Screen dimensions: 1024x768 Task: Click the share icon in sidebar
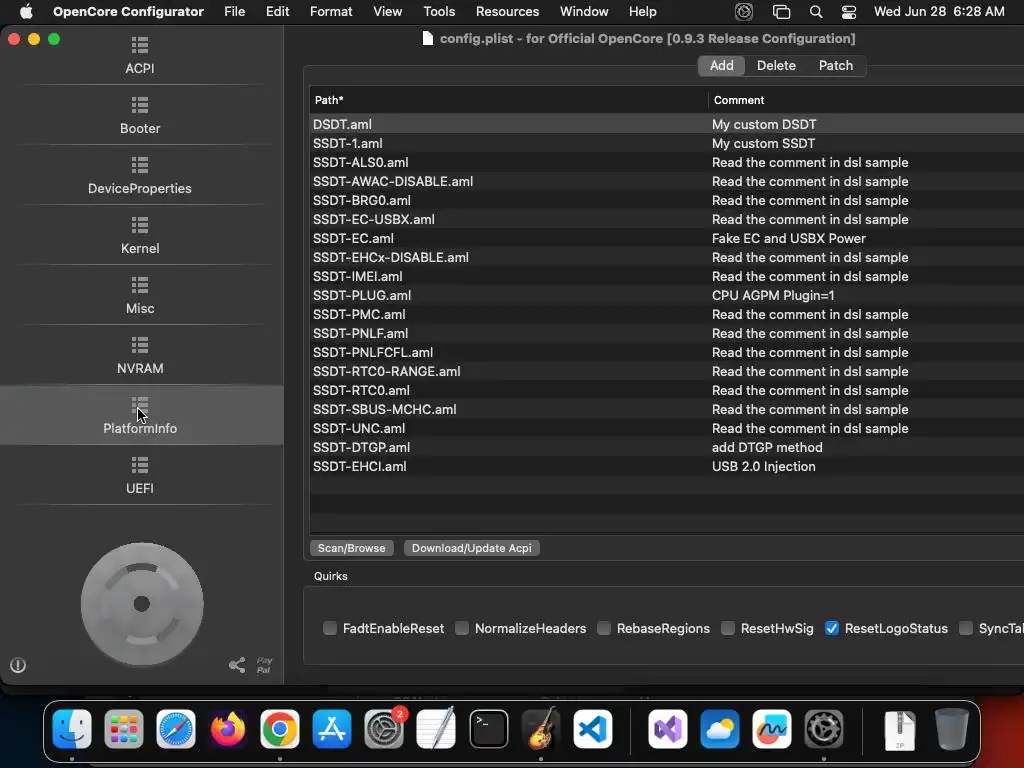coord(237,665)
